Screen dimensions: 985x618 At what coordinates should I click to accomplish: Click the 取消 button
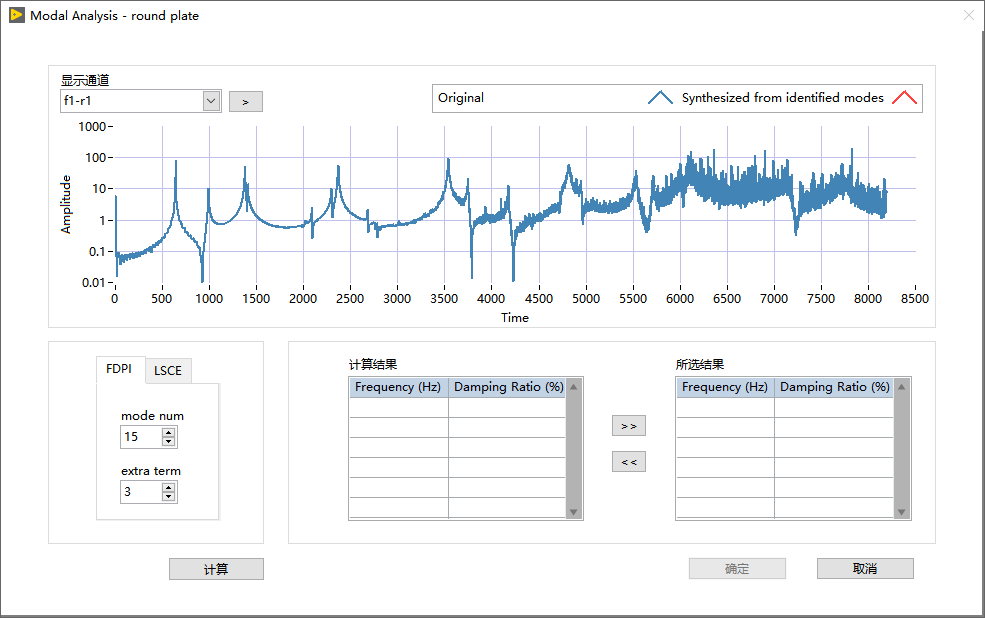[x=865, y=568]
